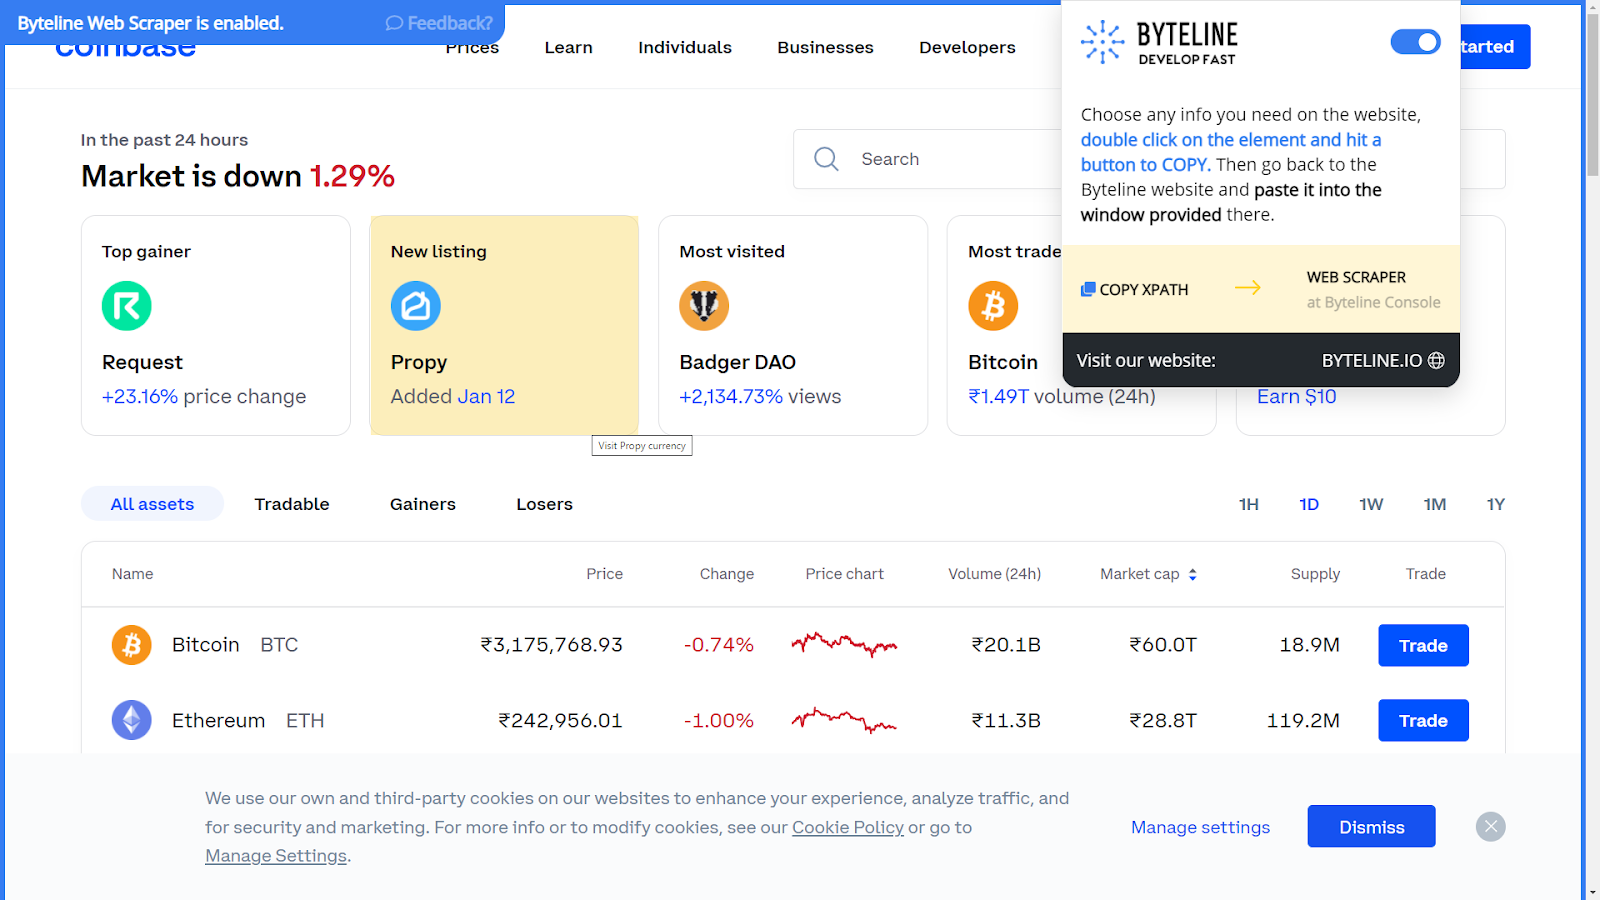Click the Byteline starburst logo icon
This screenshot has height=900, width=1600.
click(1103, 42)
